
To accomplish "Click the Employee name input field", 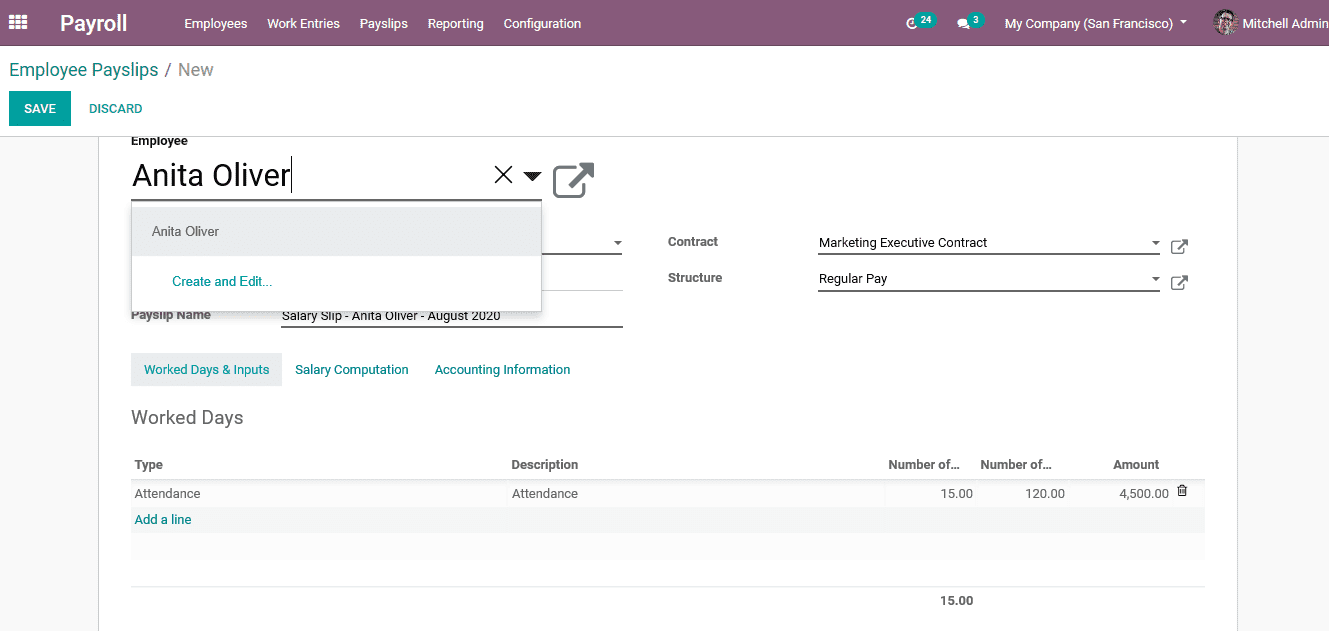I will pyautogui.click(x=310, y=176).
